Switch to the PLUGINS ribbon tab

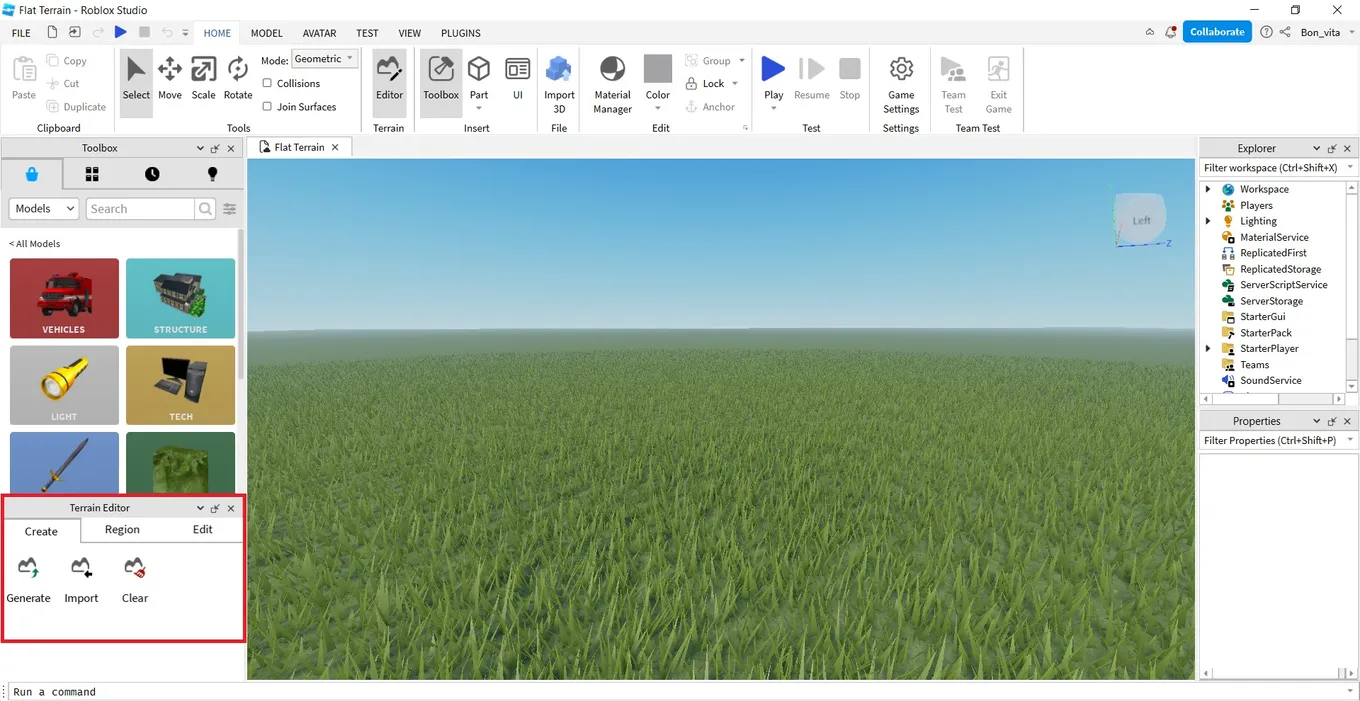461,33
